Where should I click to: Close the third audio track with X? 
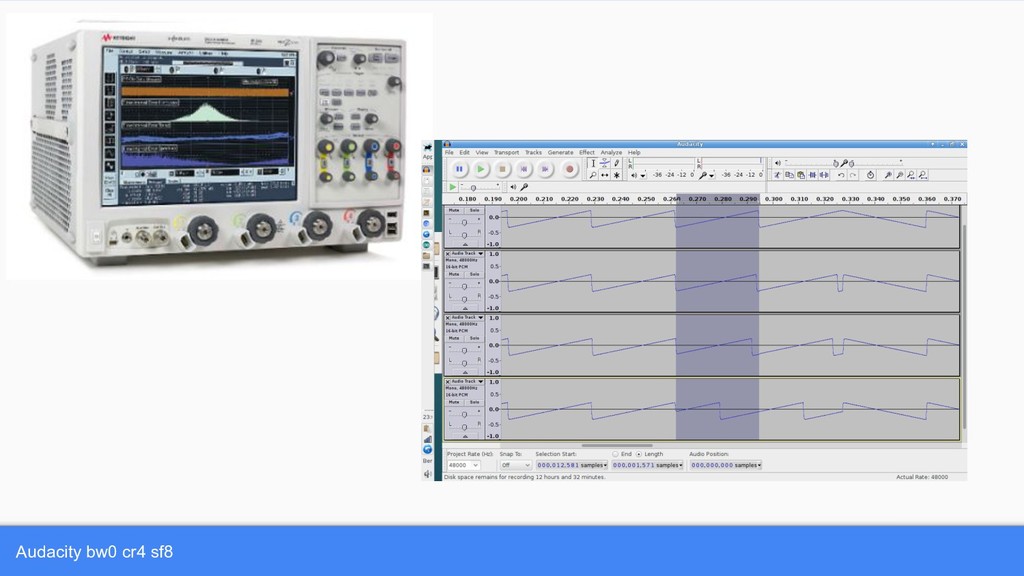(x=448, y=317)
